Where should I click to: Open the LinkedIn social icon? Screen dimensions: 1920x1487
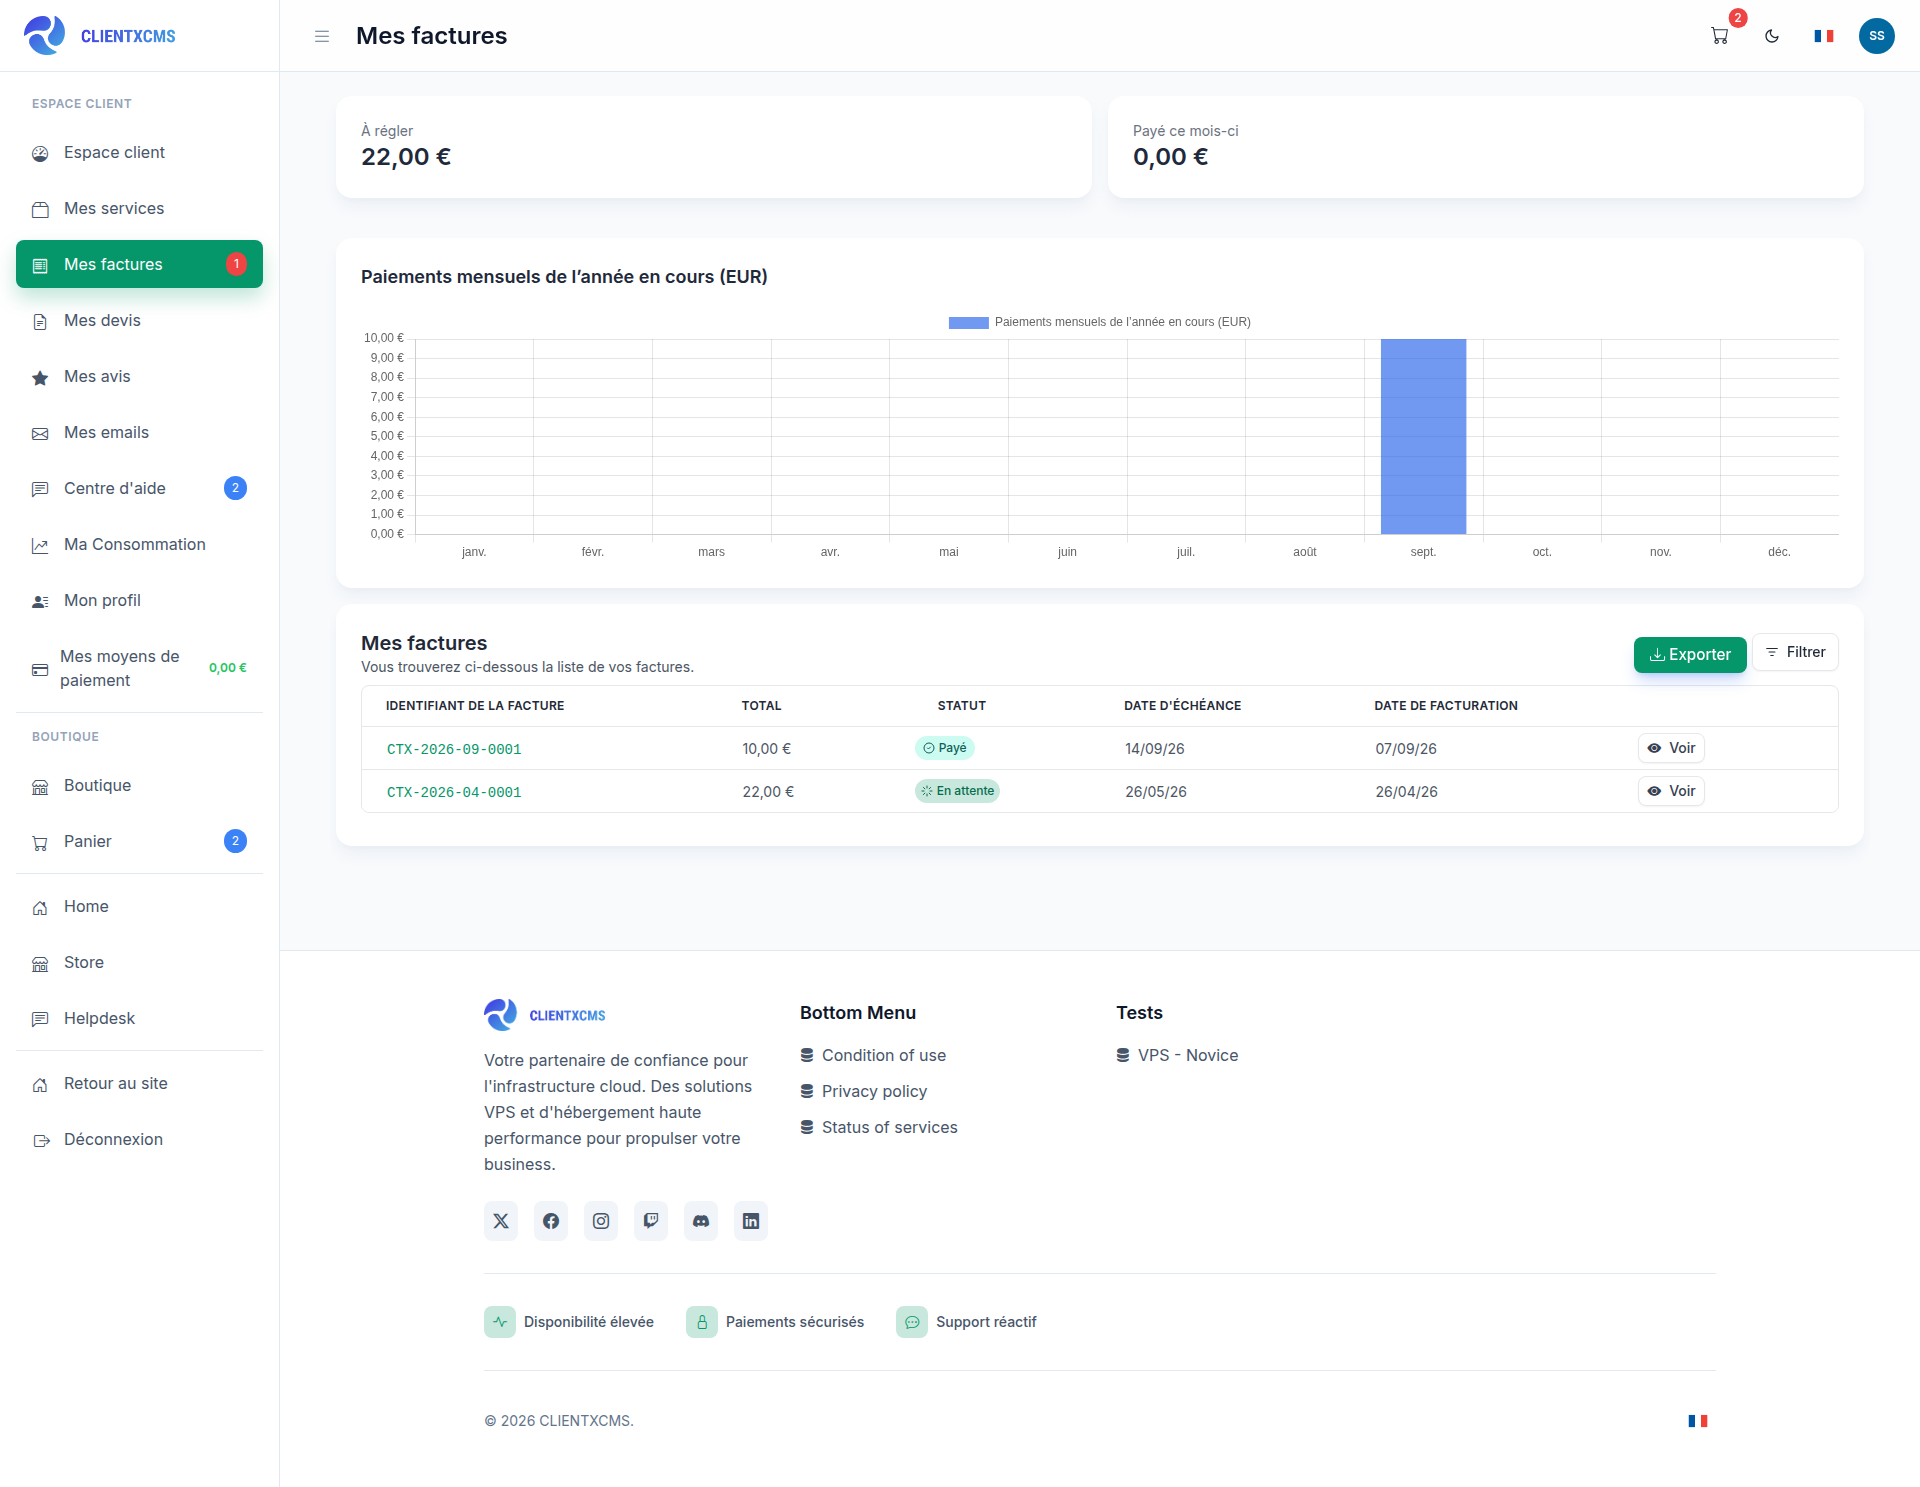point(751,1221)
